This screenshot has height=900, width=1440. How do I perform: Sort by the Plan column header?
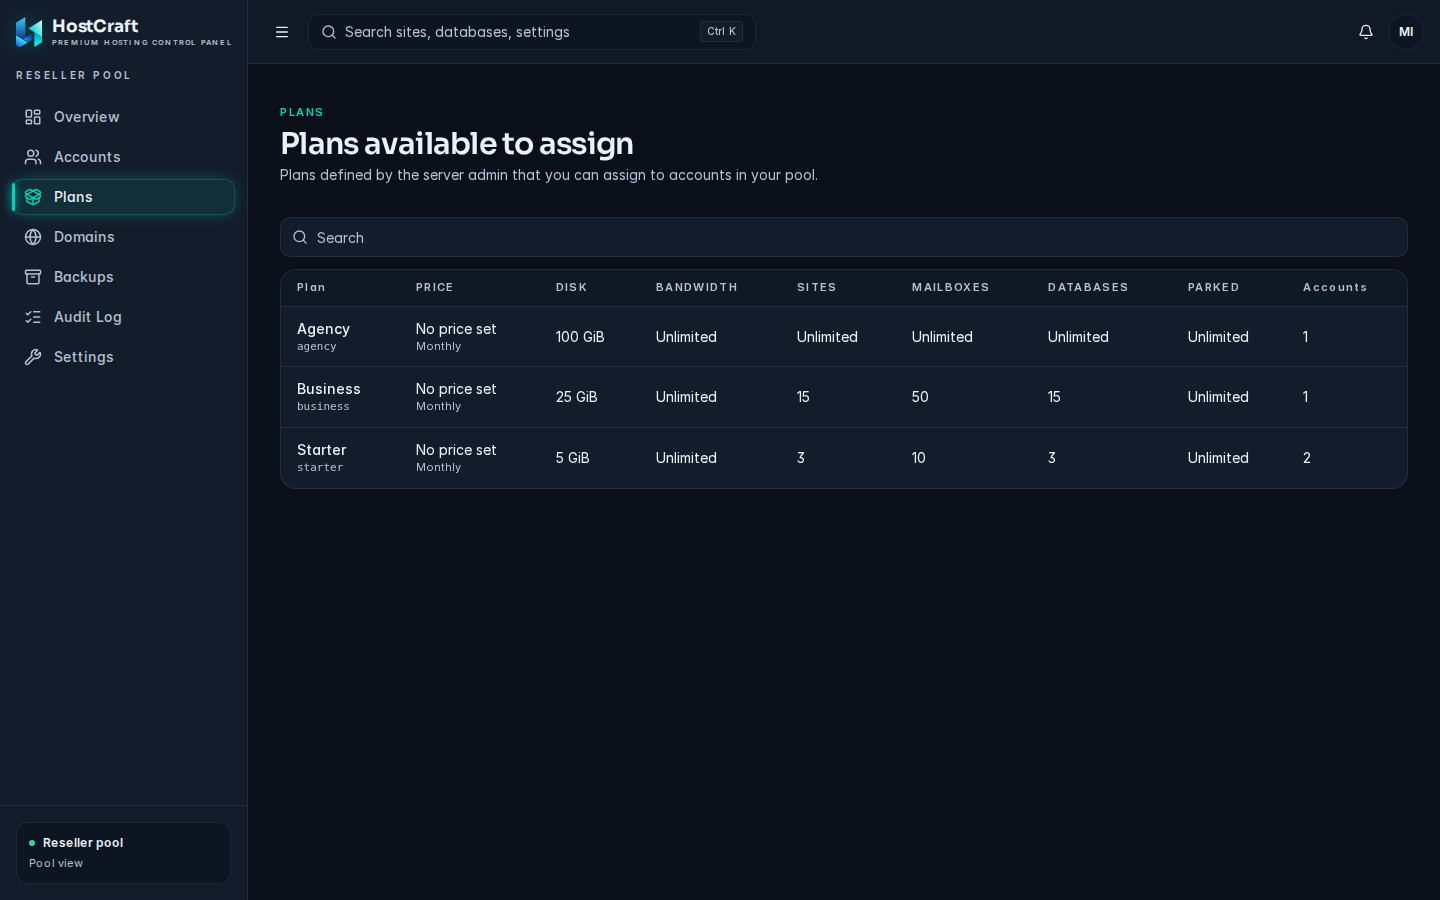pos(311,287)
